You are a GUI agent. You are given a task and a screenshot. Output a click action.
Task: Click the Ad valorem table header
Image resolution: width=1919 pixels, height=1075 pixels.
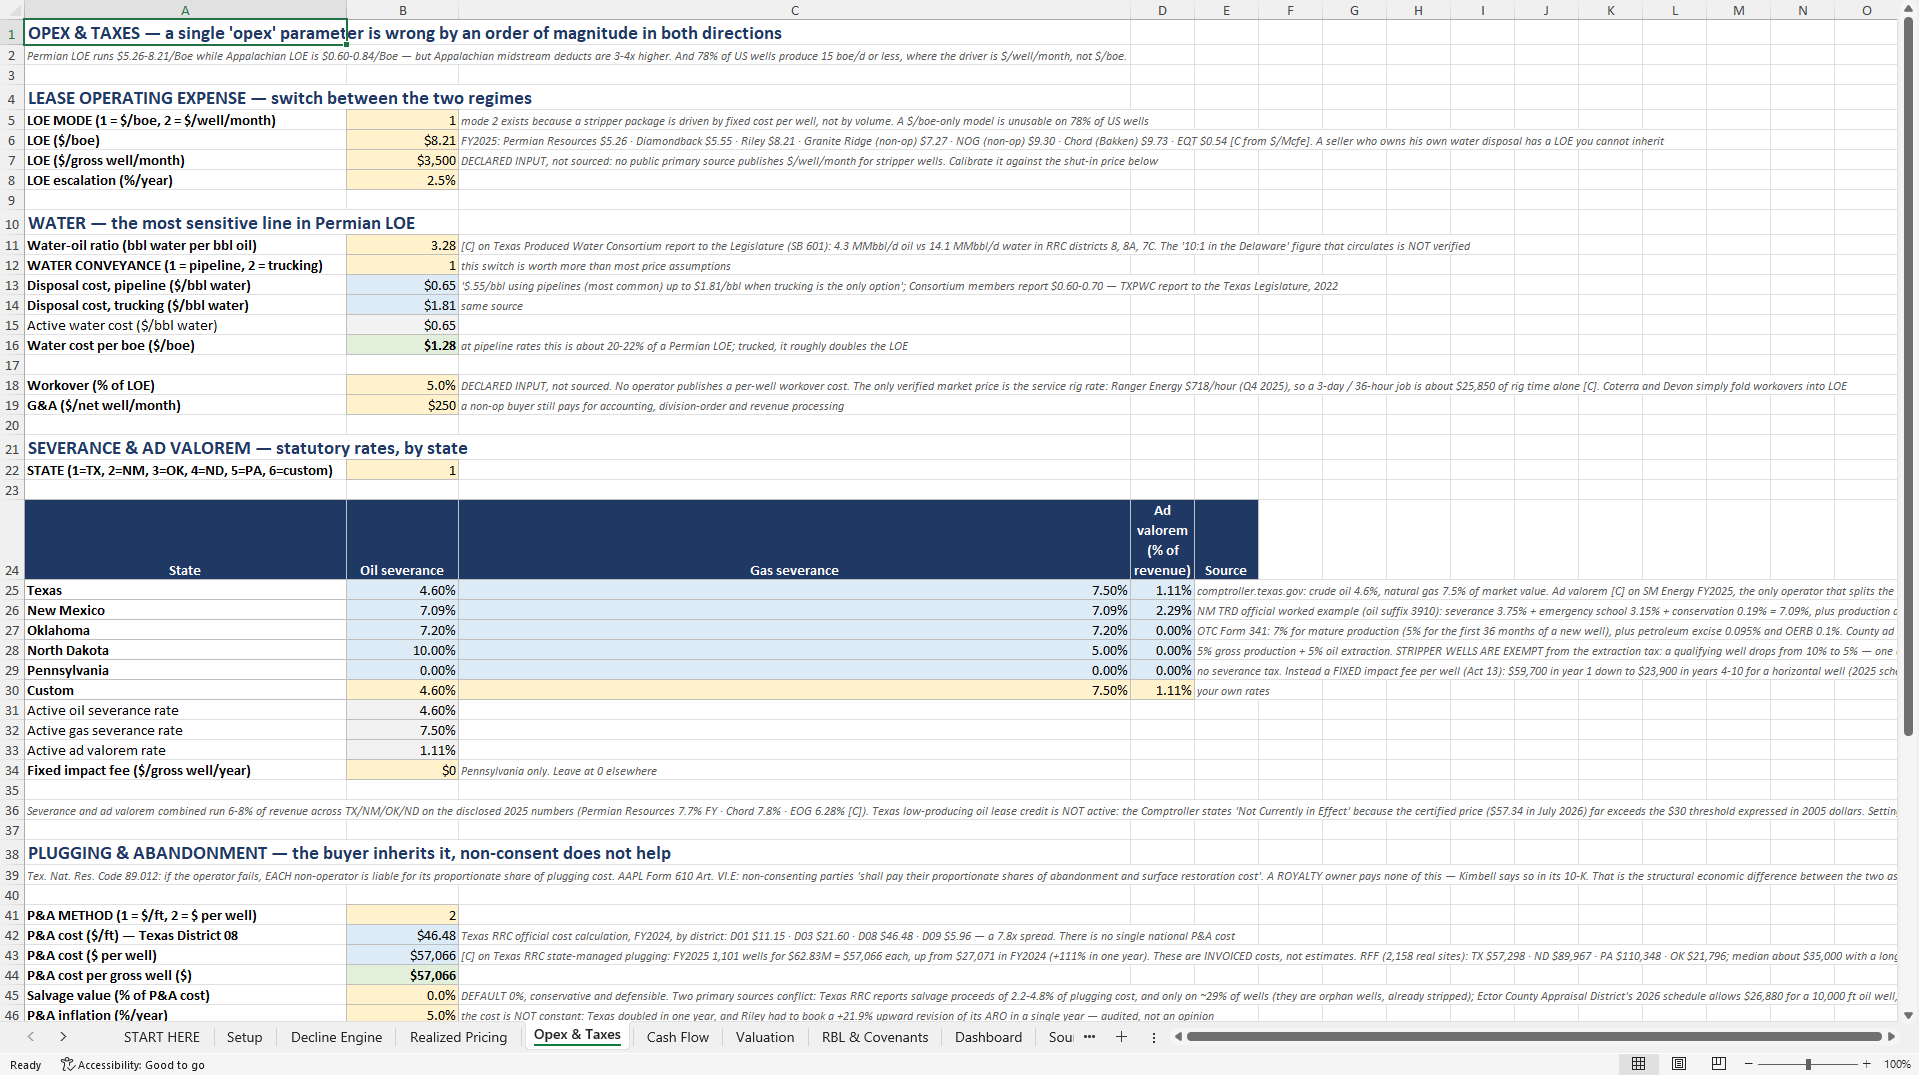coord(1162,540)
